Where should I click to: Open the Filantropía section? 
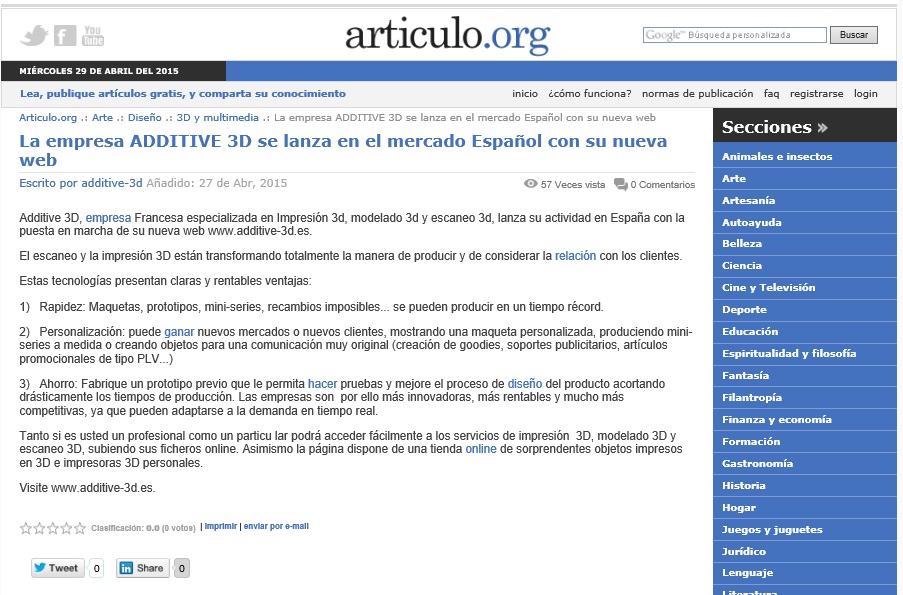click(805, 397)
